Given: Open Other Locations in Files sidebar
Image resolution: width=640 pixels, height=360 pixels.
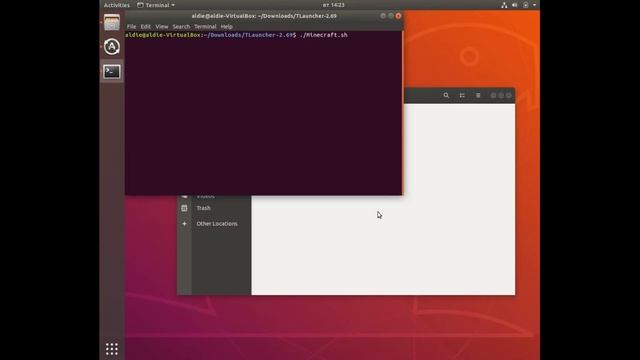Looking at the screenshot, I should [x=216, y=224].
